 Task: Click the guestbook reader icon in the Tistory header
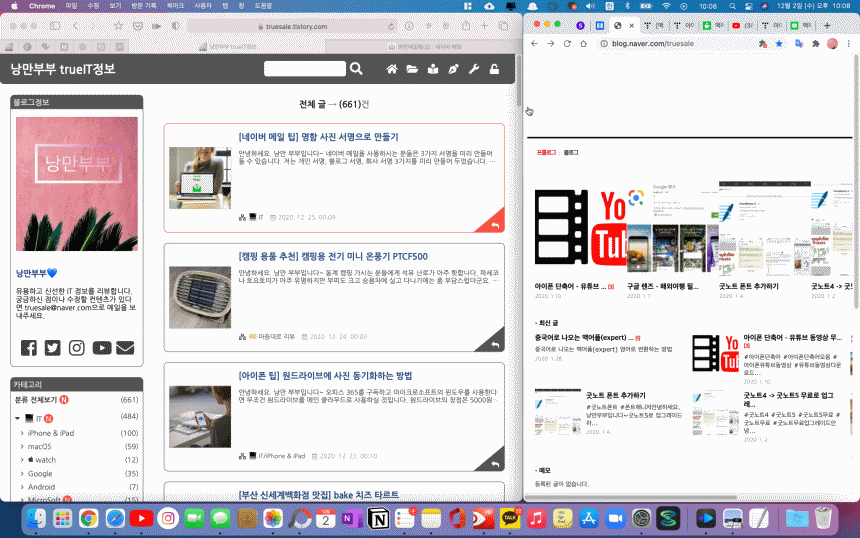(x=433, y=69)
